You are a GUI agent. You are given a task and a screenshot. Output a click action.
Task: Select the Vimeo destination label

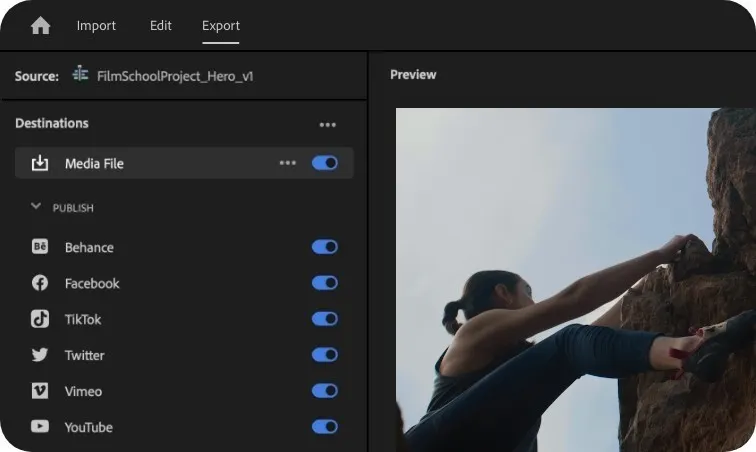83,391
